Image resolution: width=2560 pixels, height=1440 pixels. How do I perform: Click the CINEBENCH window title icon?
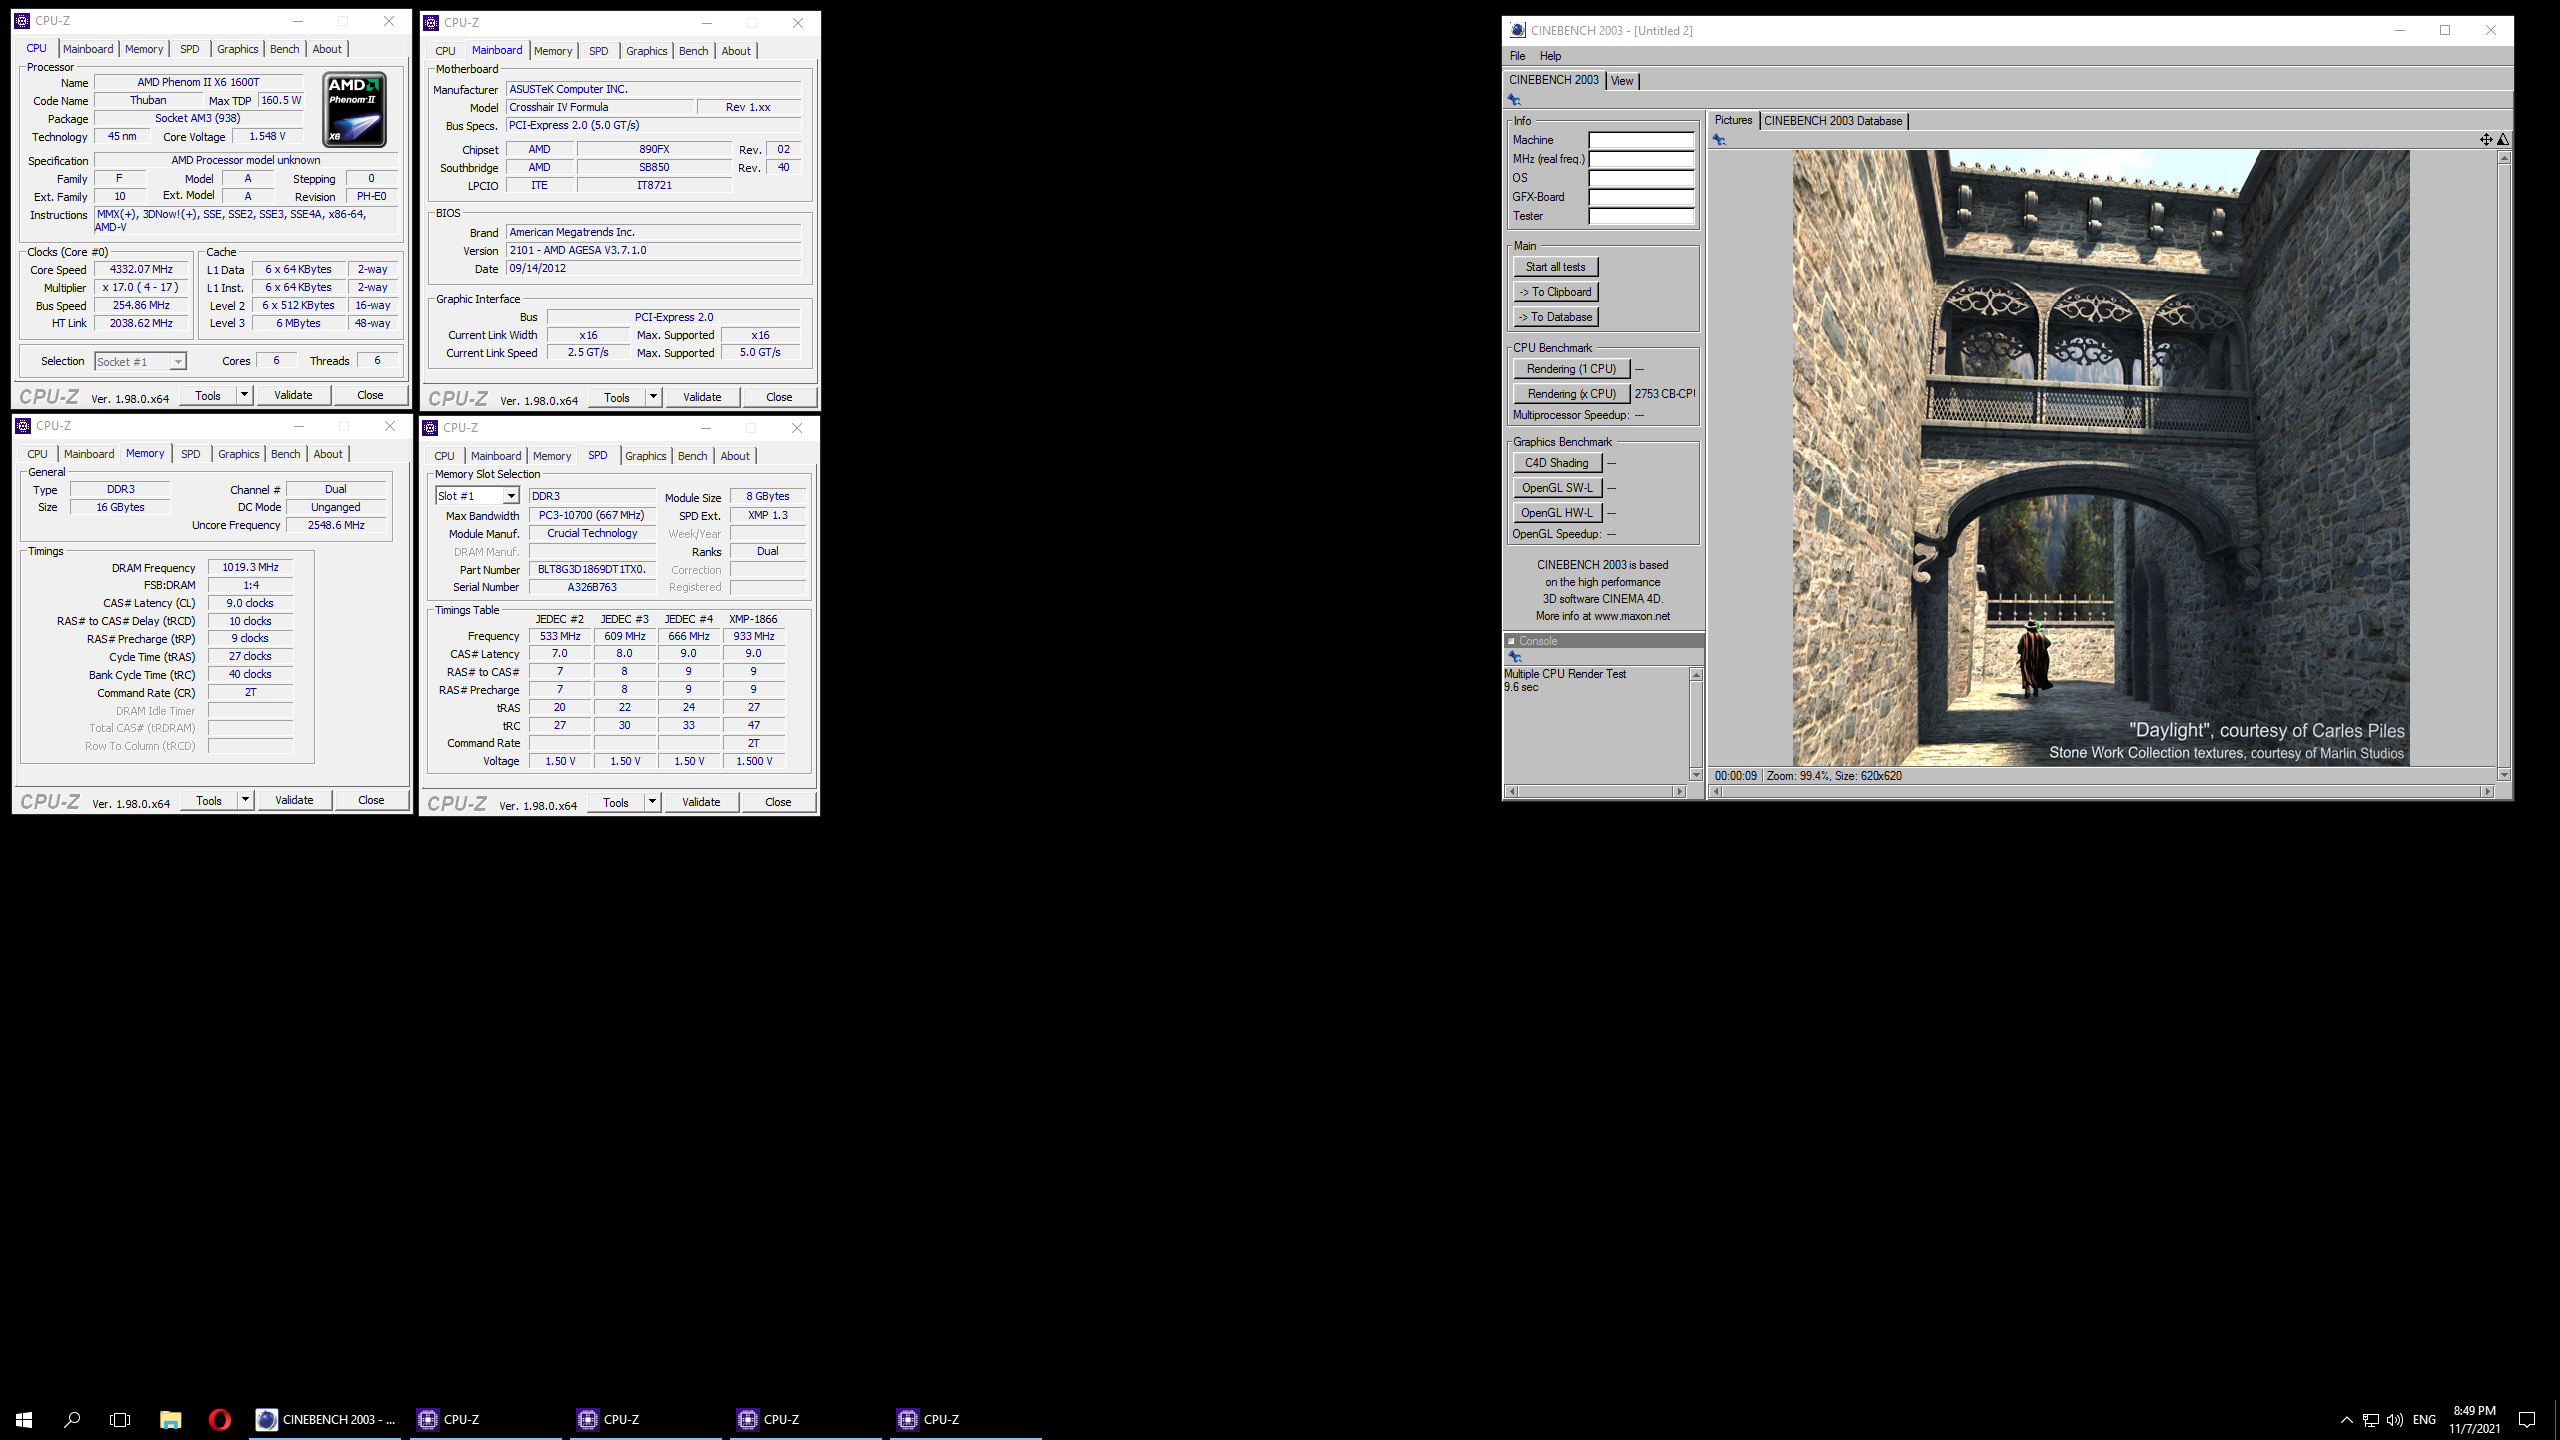pyautogui.click(x=1518, y=30)
